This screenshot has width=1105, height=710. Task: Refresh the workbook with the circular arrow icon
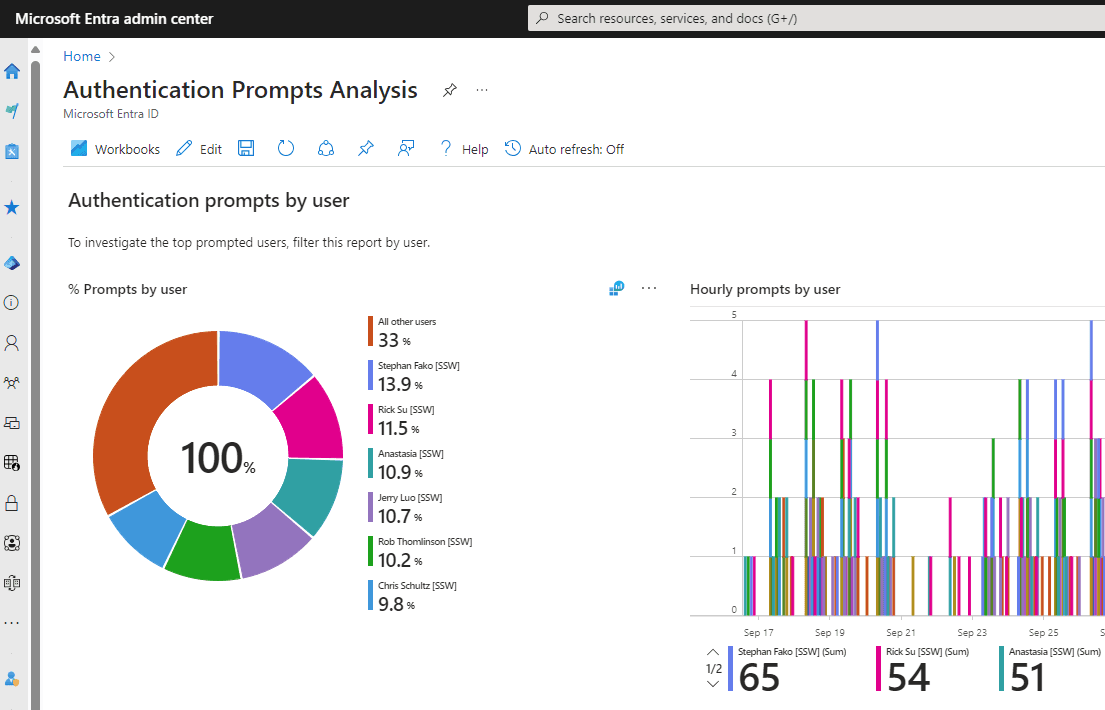tap(286, 149)
